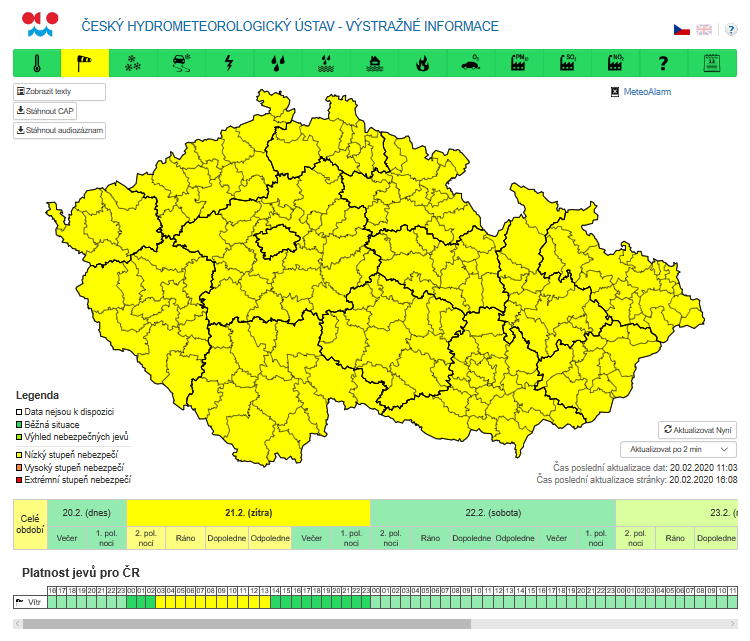Click the MeteoAlarm icon
The width and height of the screenshot is (750, 641).
(615, 92)
